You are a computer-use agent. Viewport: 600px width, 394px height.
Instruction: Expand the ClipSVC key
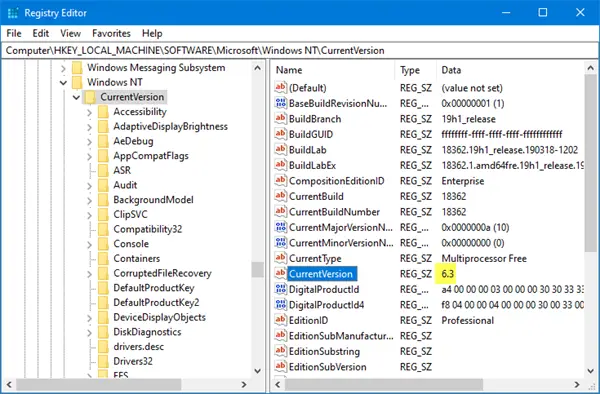click(x=89, y=215)
